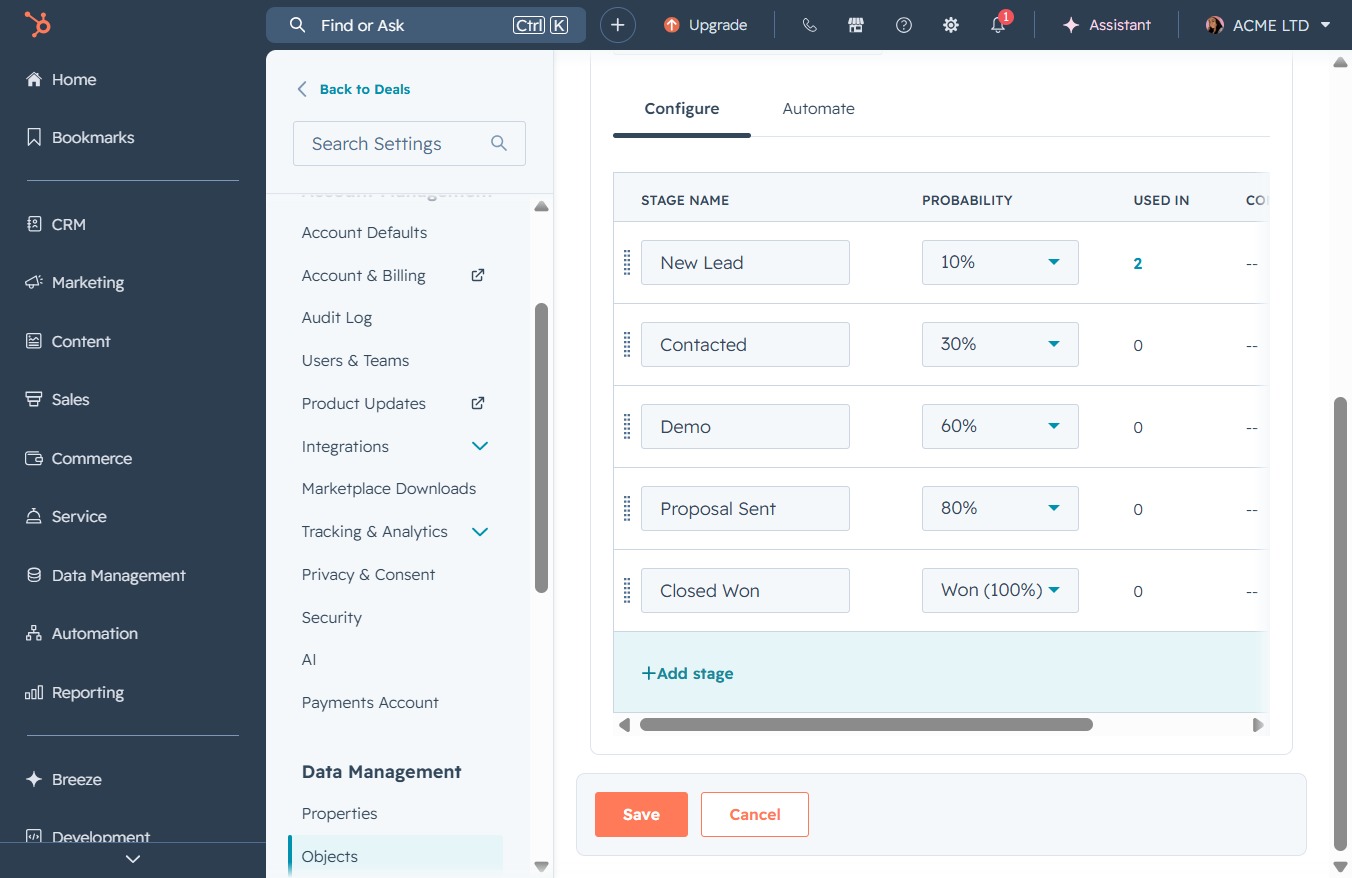This screenshot has height=878, width=1352.
Task: Click the main page vertical scrollbar
Action: [x=1341, y=622]
